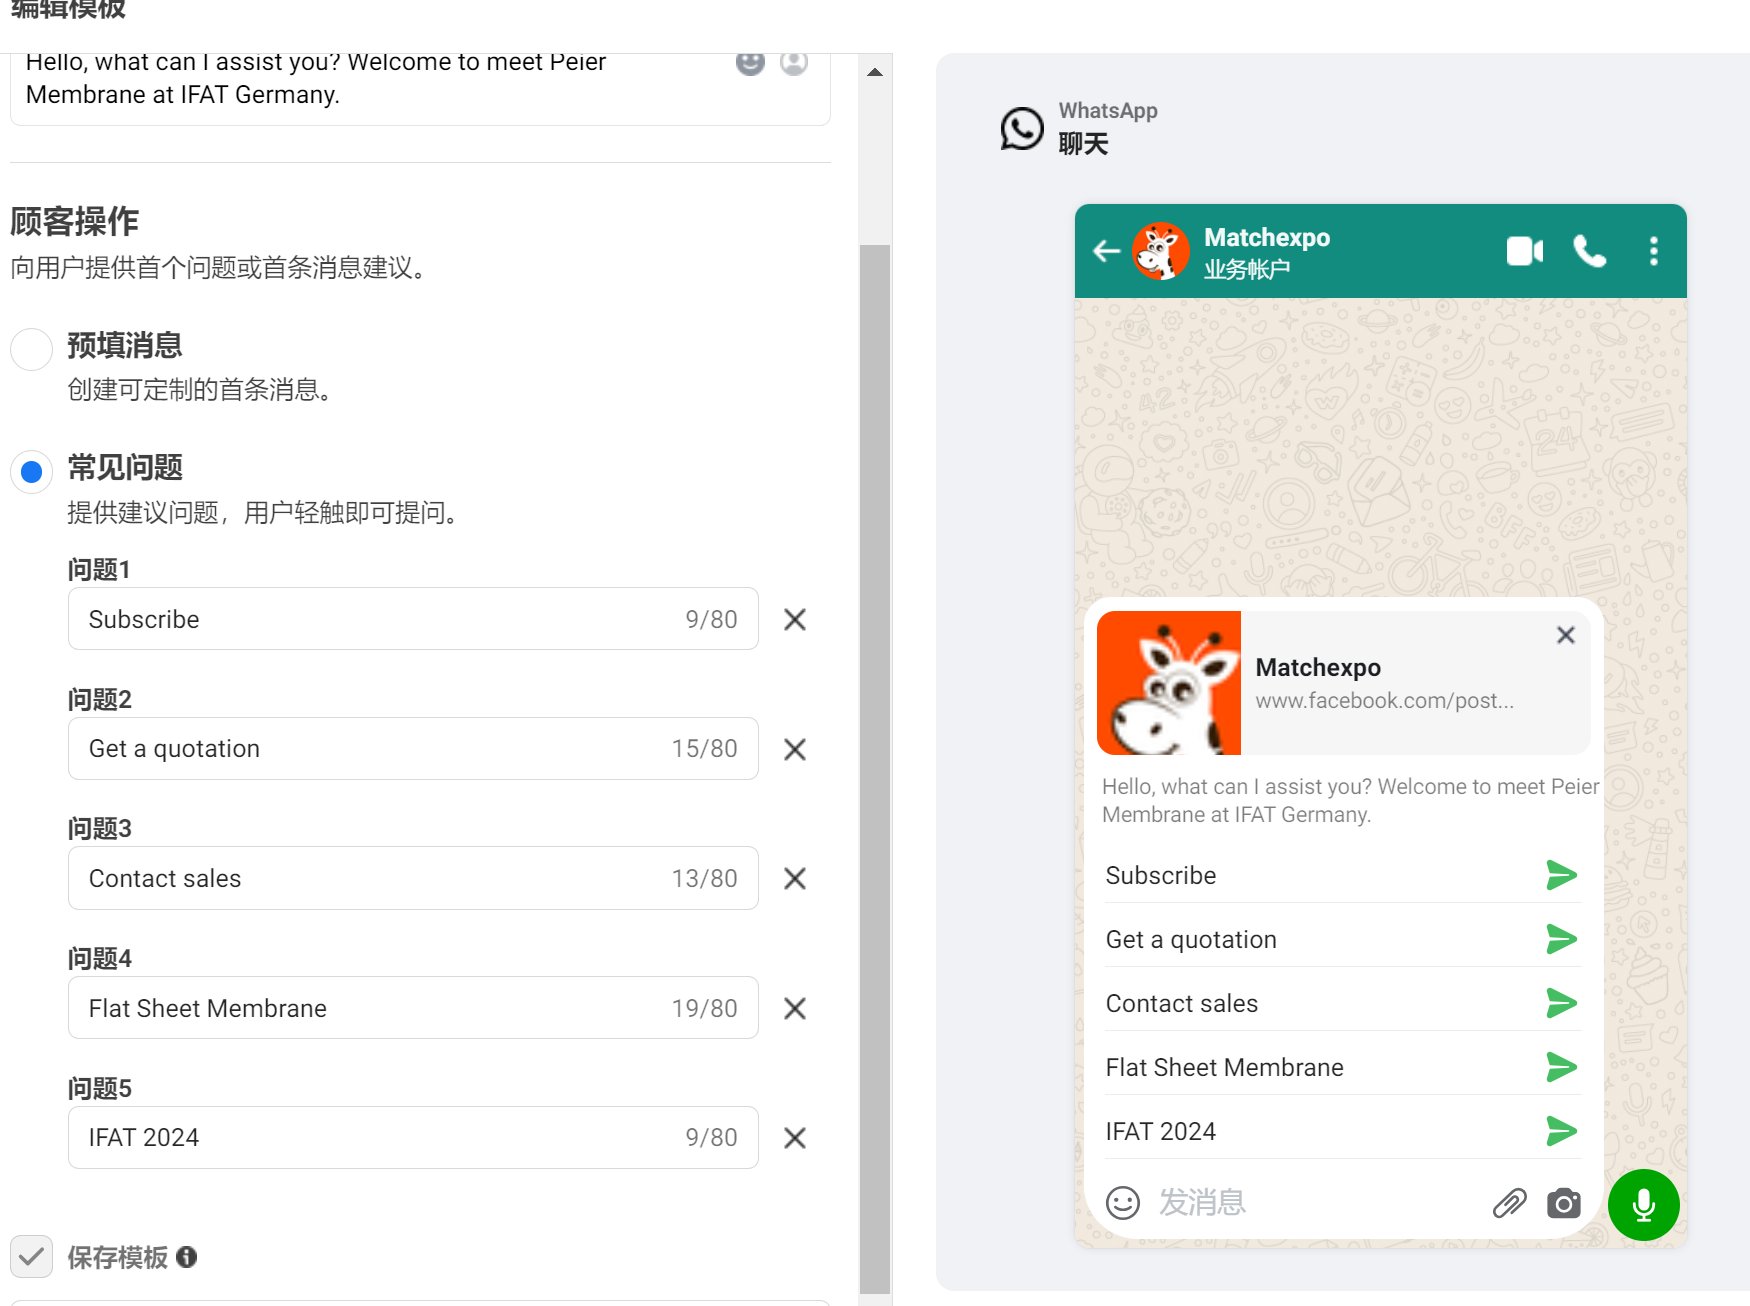Click Matchexpo avatar in chat header

tap(1161, 251)
